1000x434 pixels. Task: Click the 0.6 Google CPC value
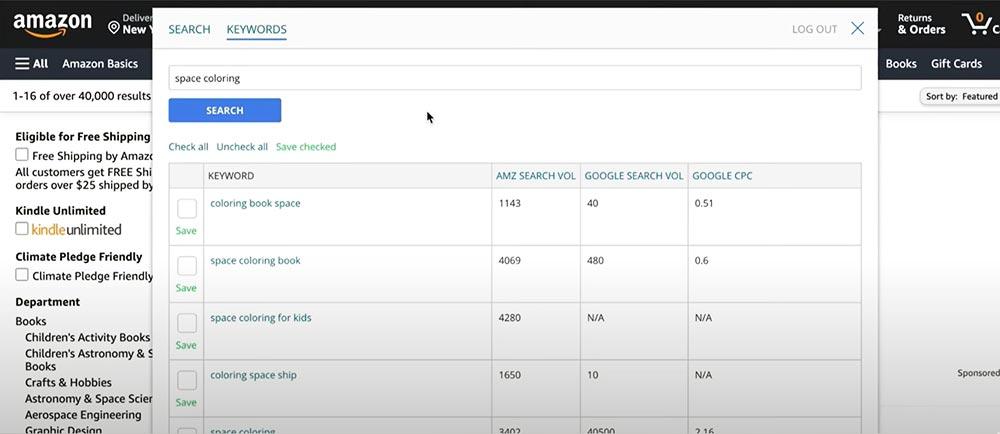click(x=701, y=261)
